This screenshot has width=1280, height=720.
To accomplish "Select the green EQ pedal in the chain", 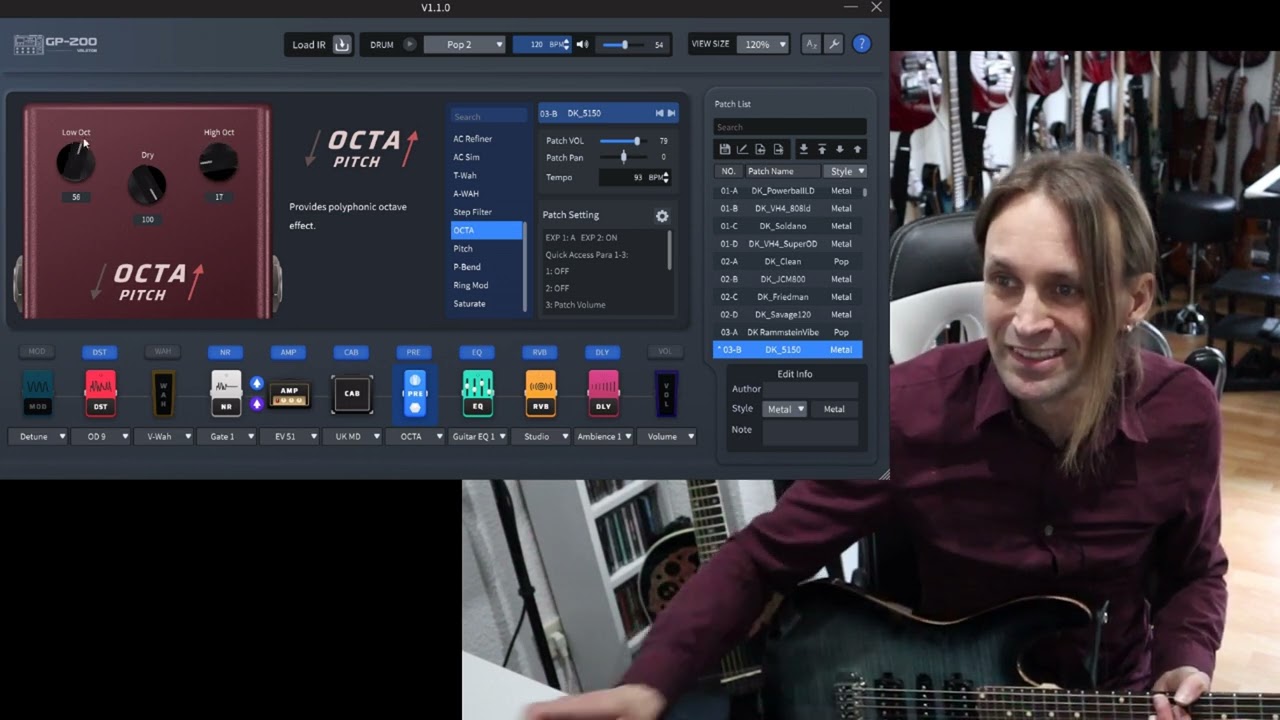I will (477, 394).
